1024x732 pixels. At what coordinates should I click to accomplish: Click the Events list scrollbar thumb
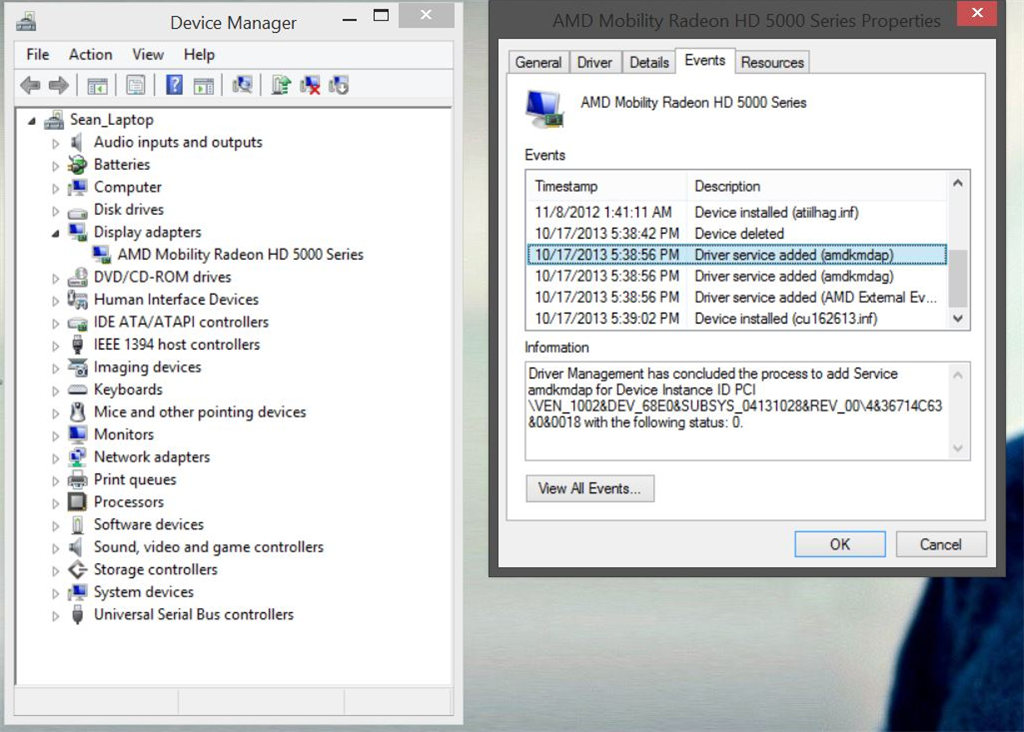point(957,278)
